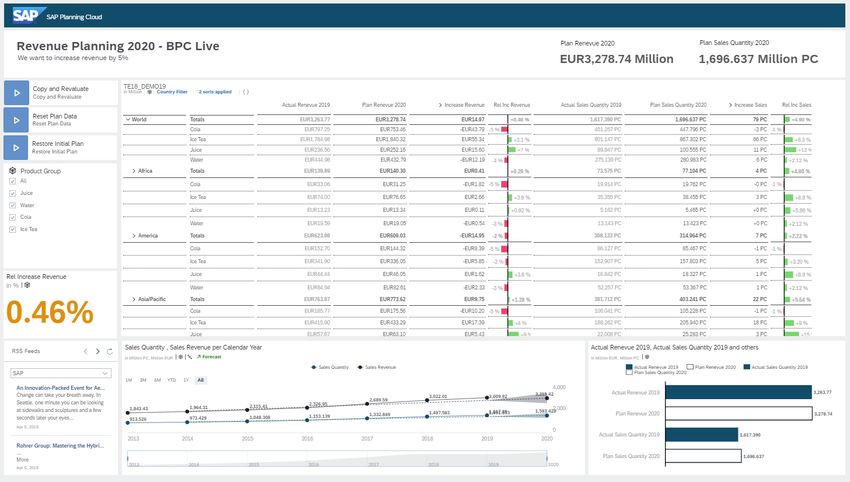Click the Plan Revenue 2020 bar in chart
850x482 pixels.
(739, 414)
